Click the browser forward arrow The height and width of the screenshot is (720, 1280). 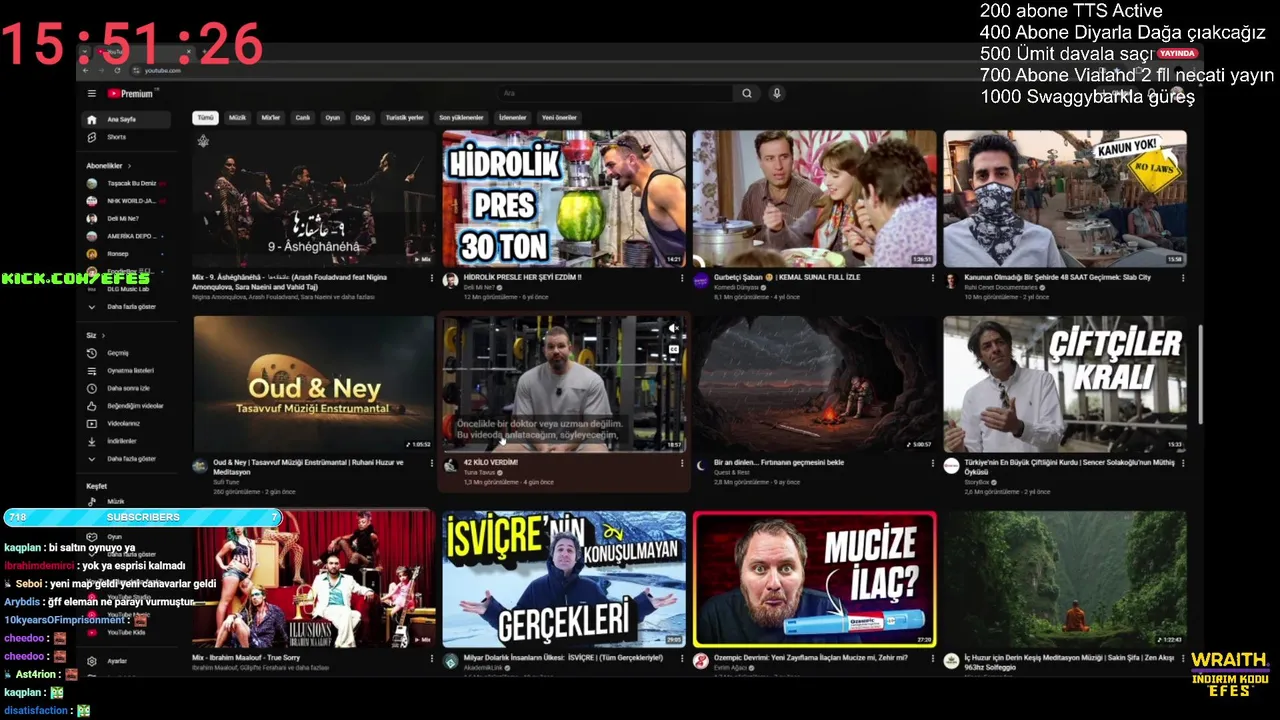[101, 70]
